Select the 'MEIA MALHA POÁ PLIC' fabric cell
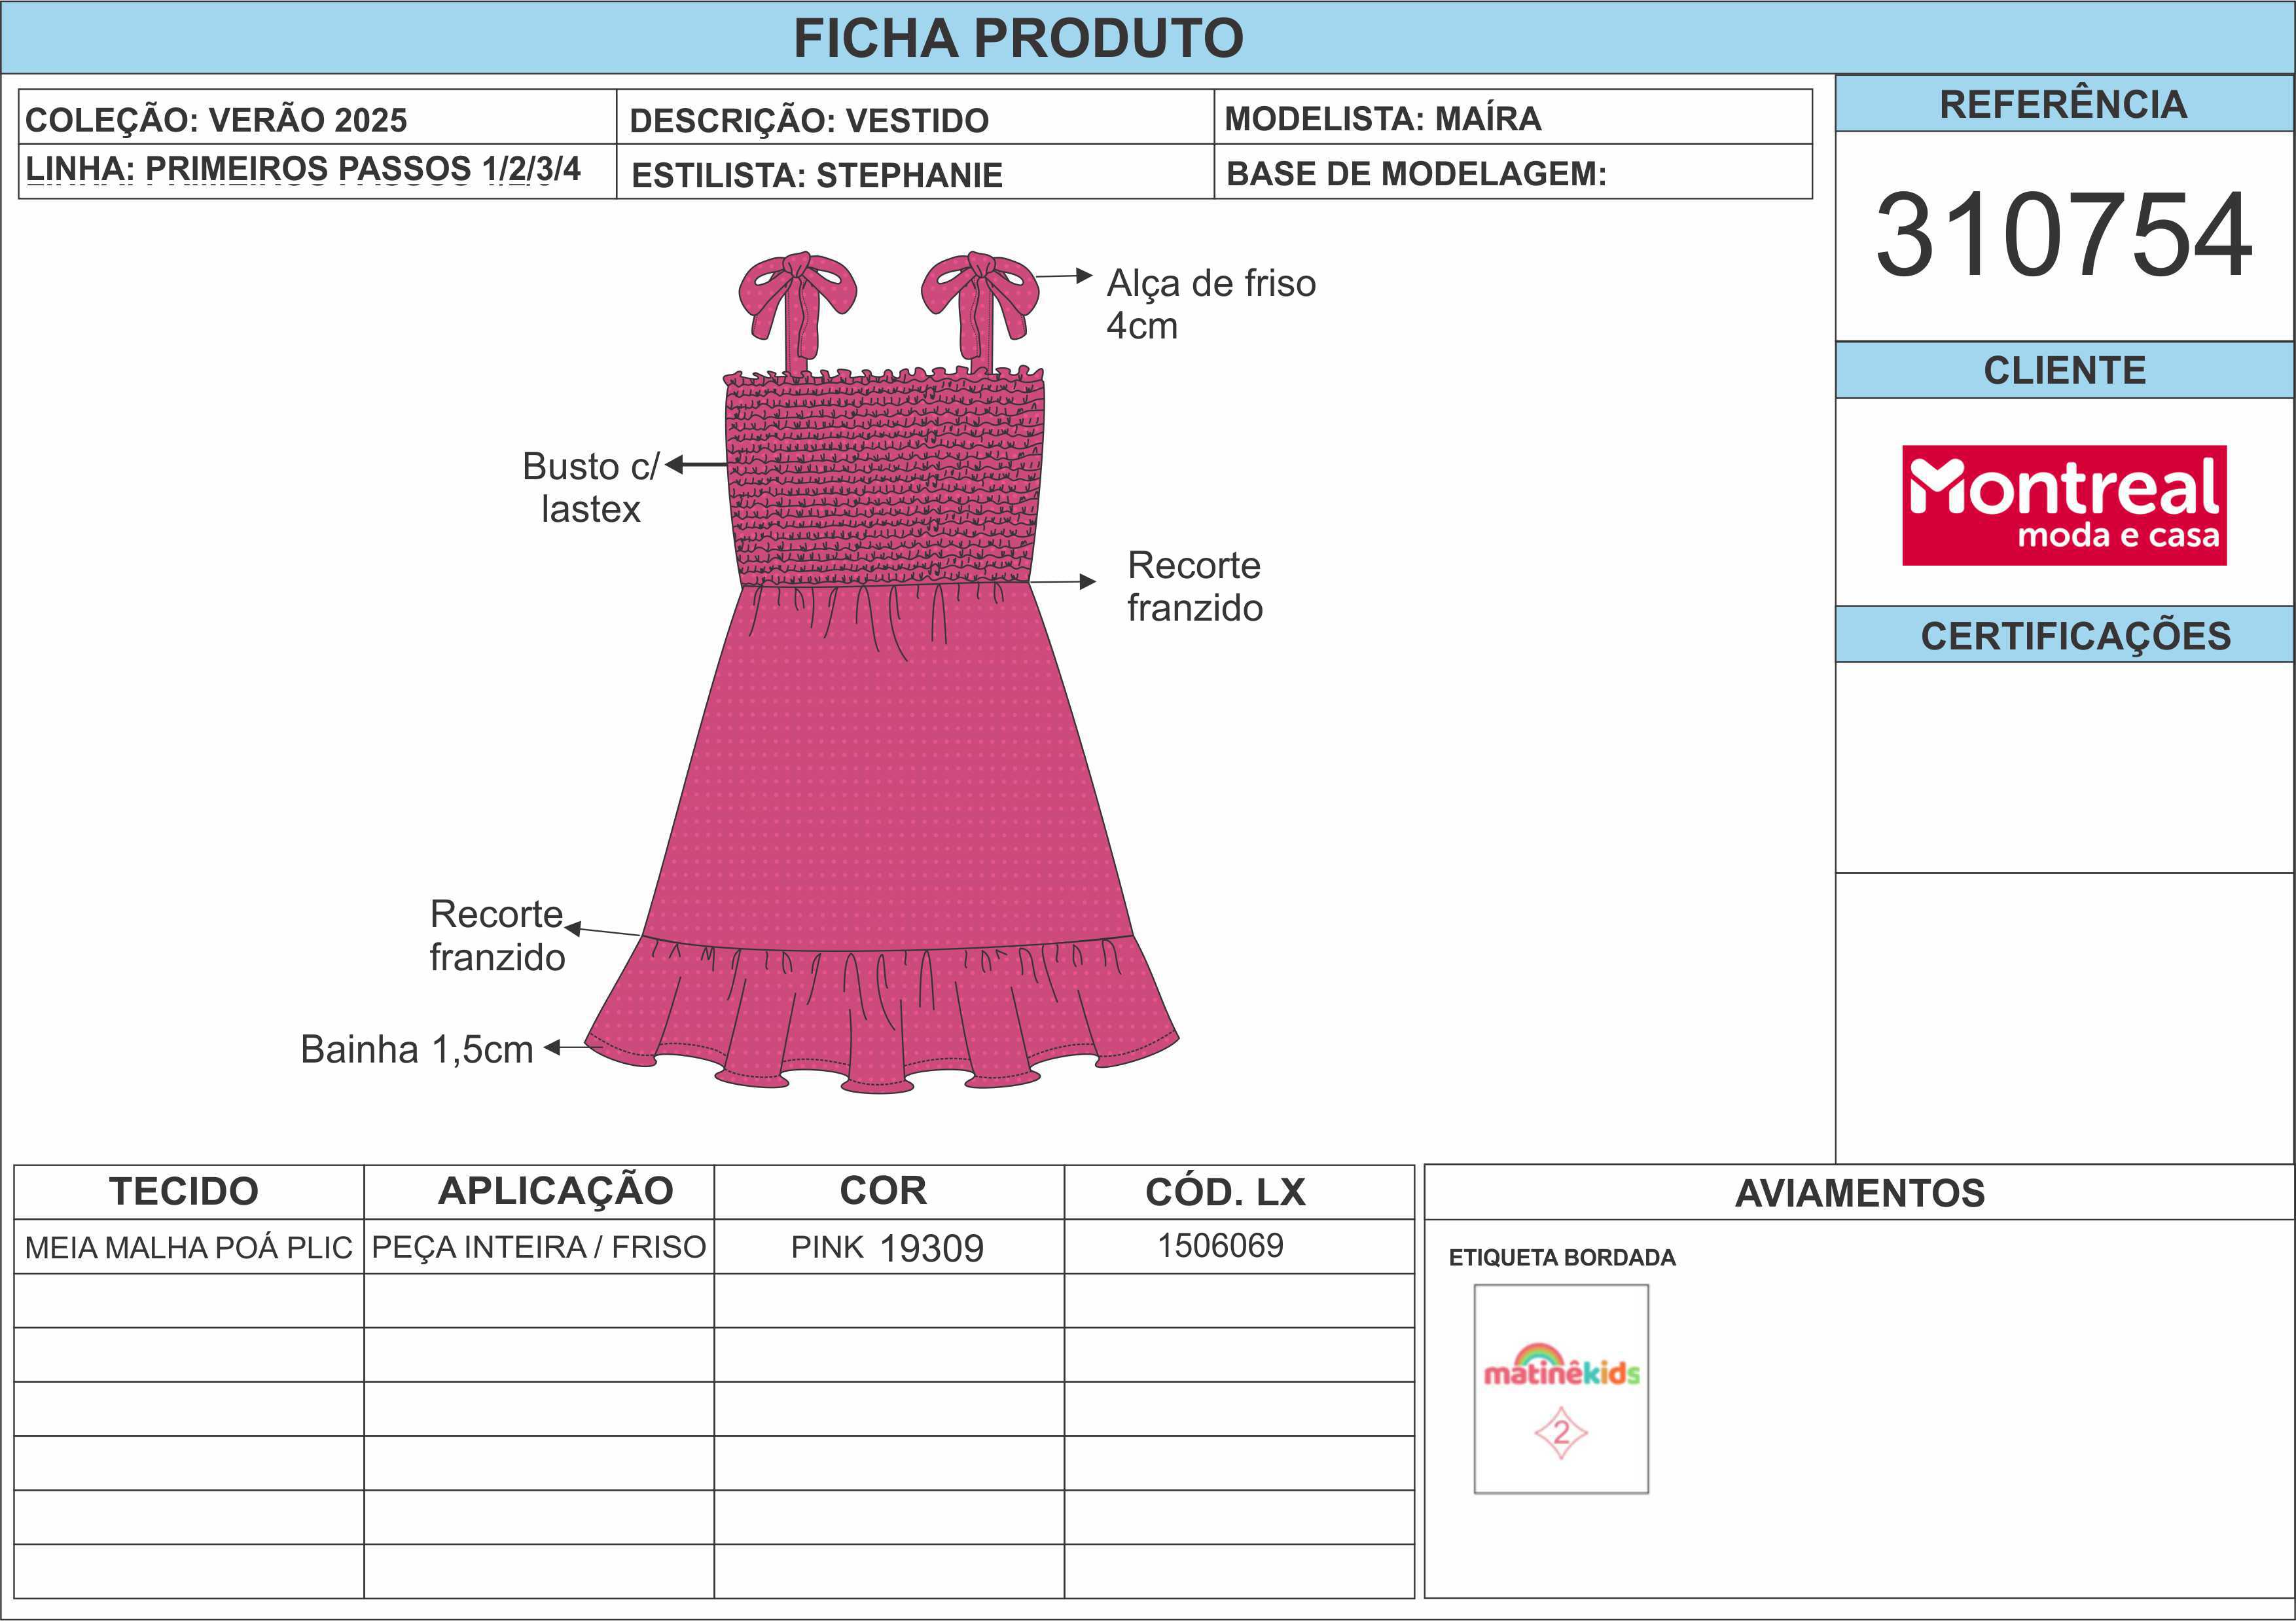 (x=188, y=1247)
